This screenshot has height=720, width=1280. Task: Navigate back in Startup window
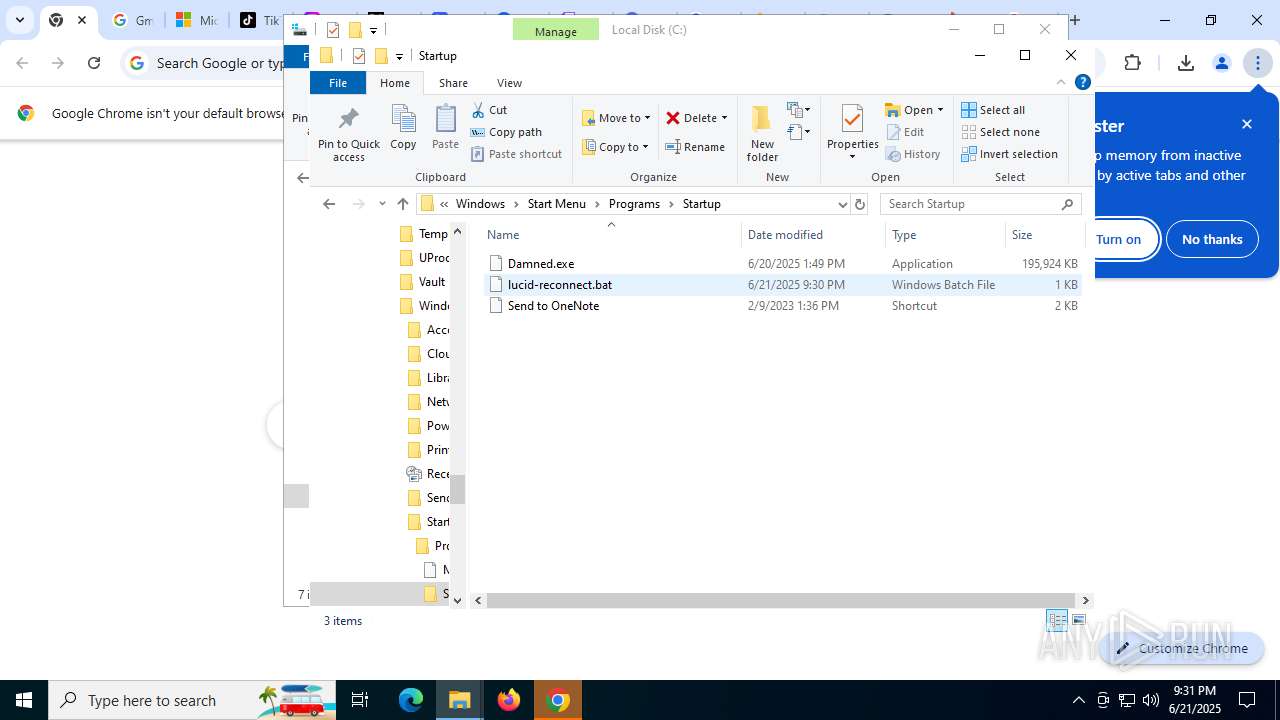tap(329, 204)
